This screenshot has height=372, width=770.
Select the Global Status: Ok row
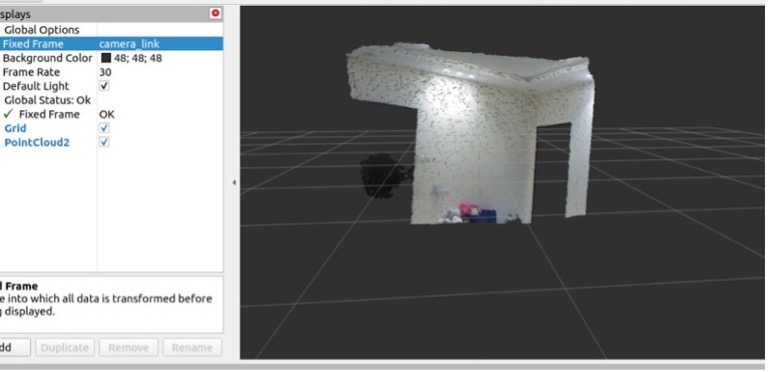point(111,100)
